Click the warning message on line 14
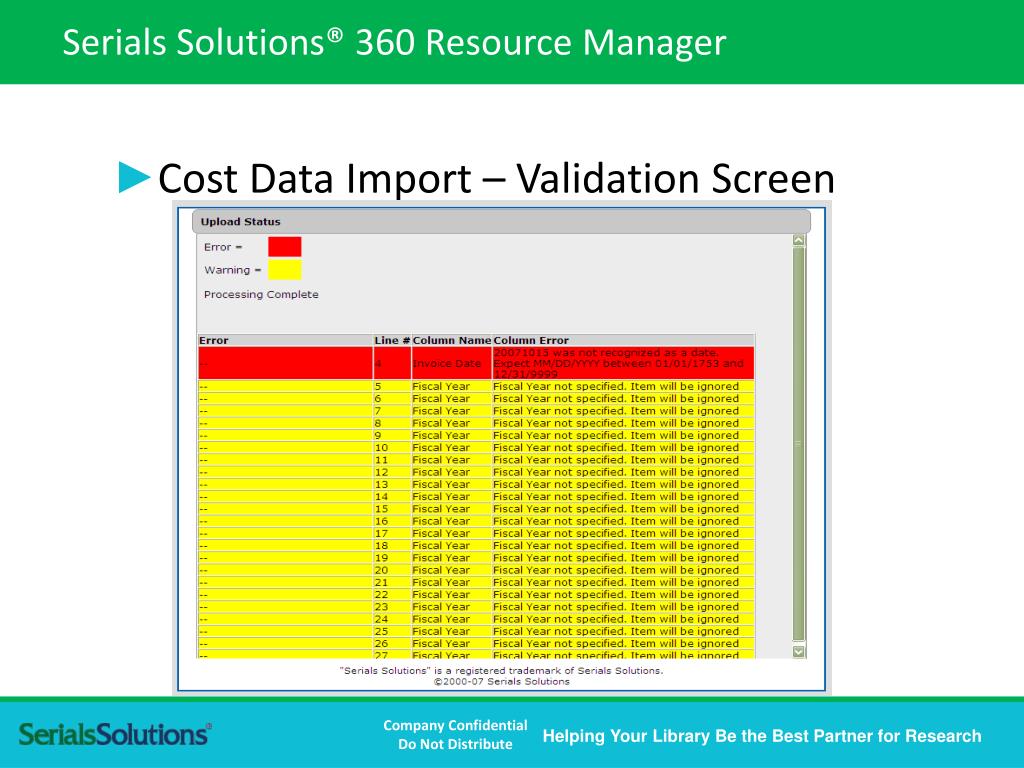The width and height of the screenshot is (1024, 768). pyautogui.click(x=623, y=496)
